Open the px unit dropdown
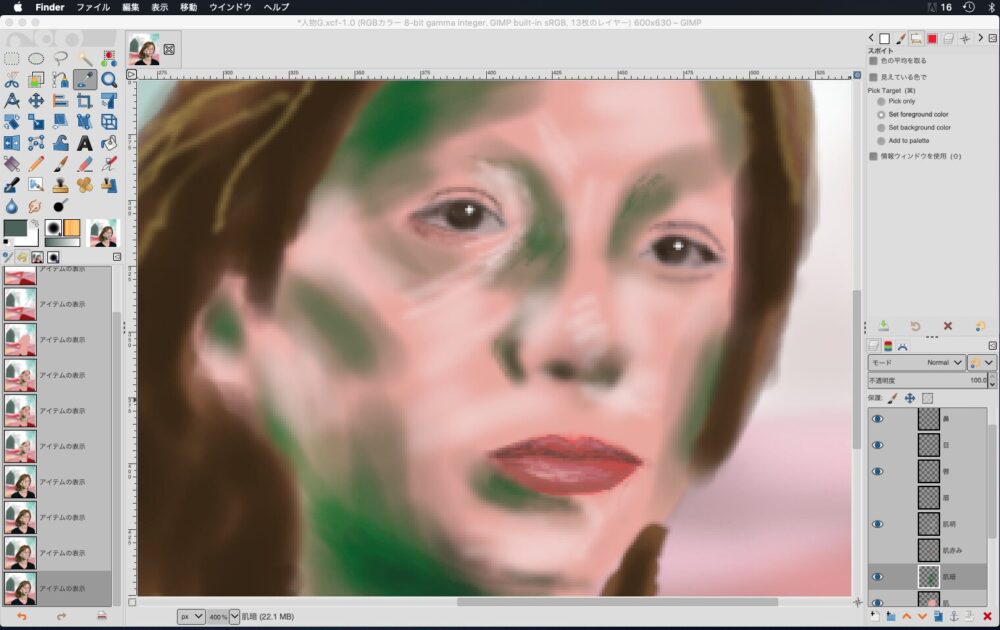 tap(191, 617)
